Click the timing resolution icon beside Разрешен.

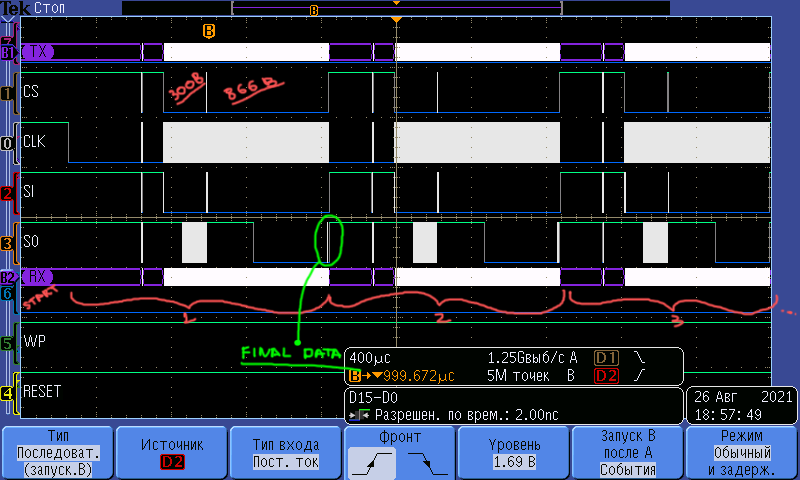point(360,415)
